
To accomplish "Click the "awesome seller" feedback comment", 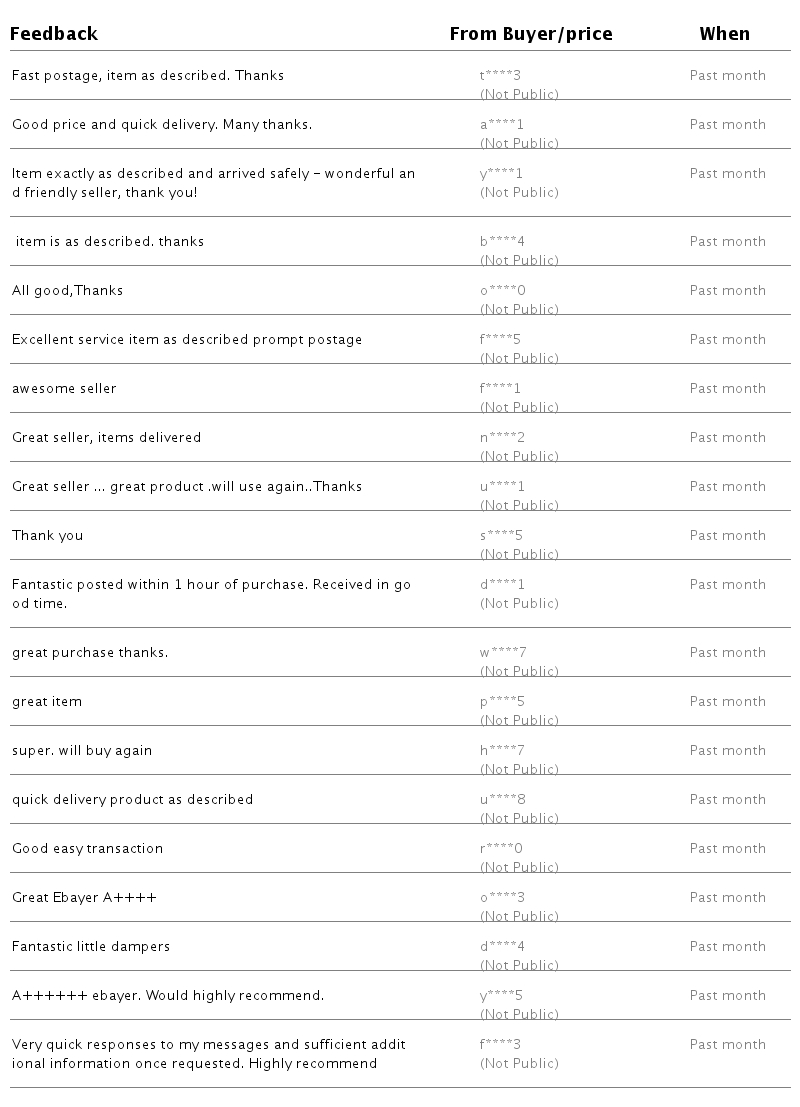I will [x=64, y=389].
